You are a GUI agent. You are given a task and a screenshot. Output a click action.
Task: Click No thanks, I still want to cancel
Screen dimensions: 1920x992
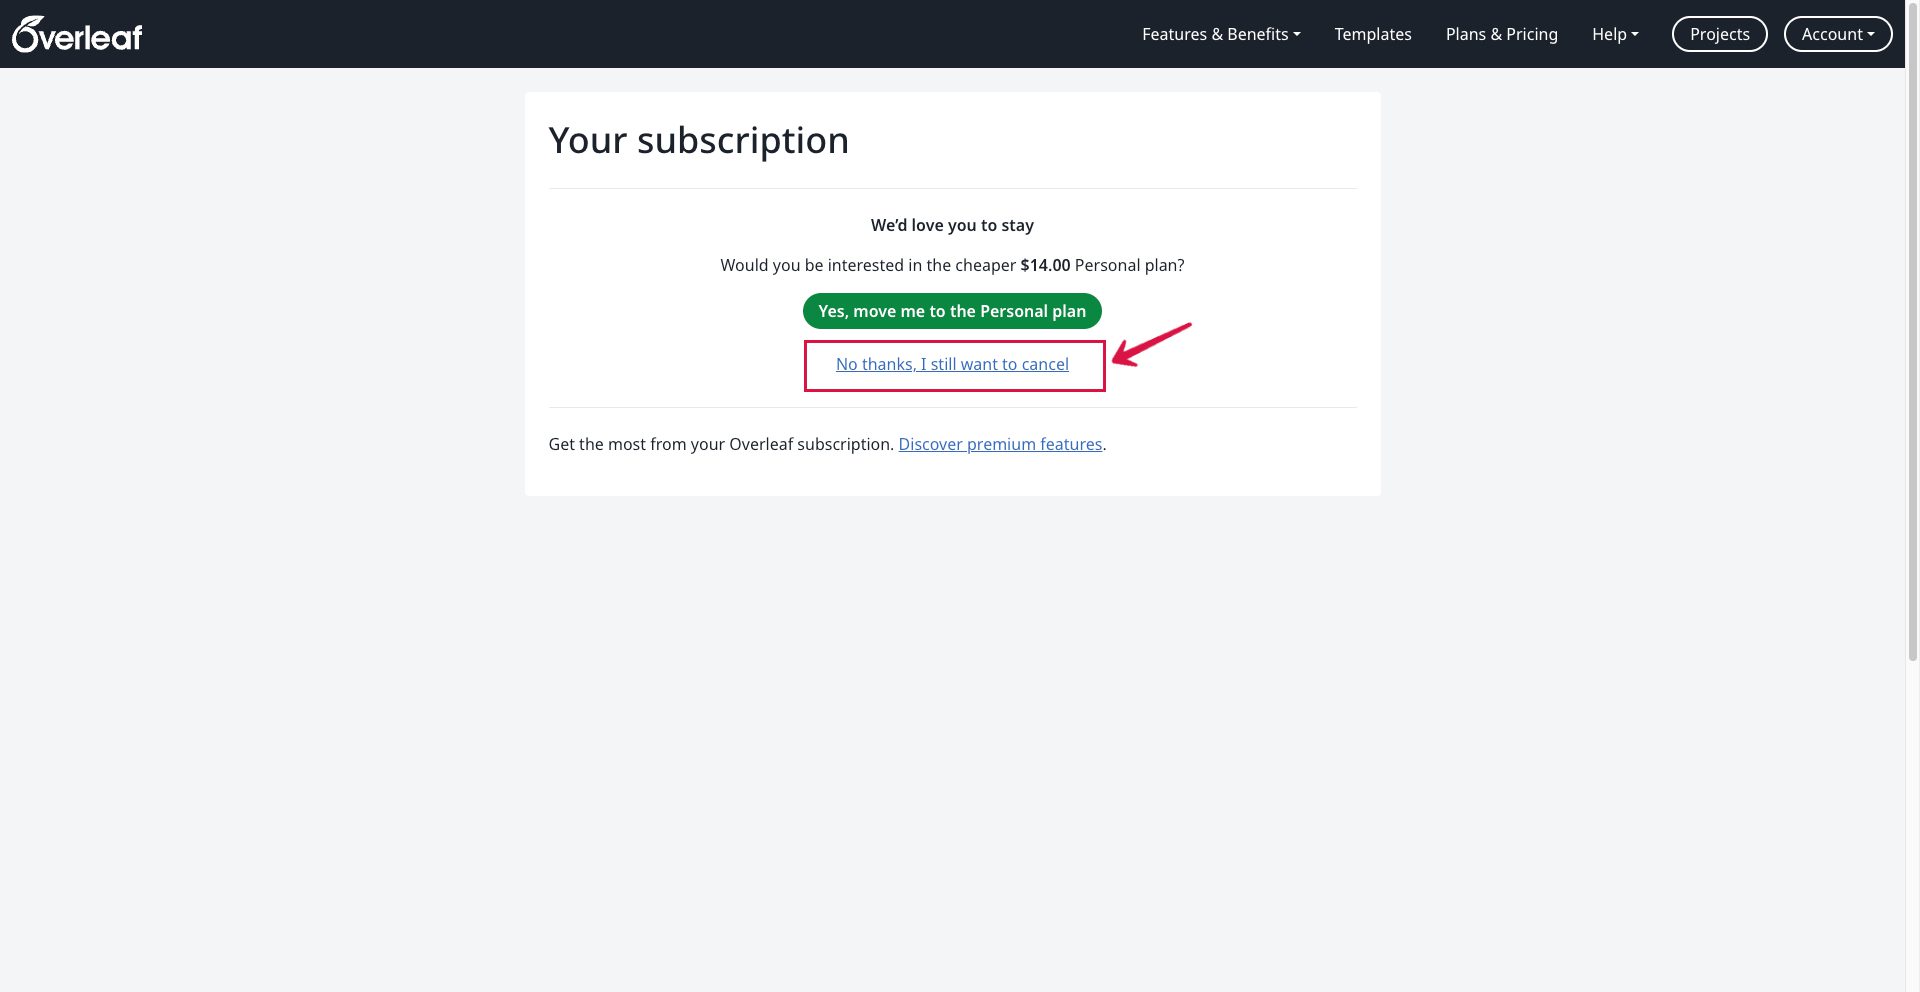[x=952, y=364]
